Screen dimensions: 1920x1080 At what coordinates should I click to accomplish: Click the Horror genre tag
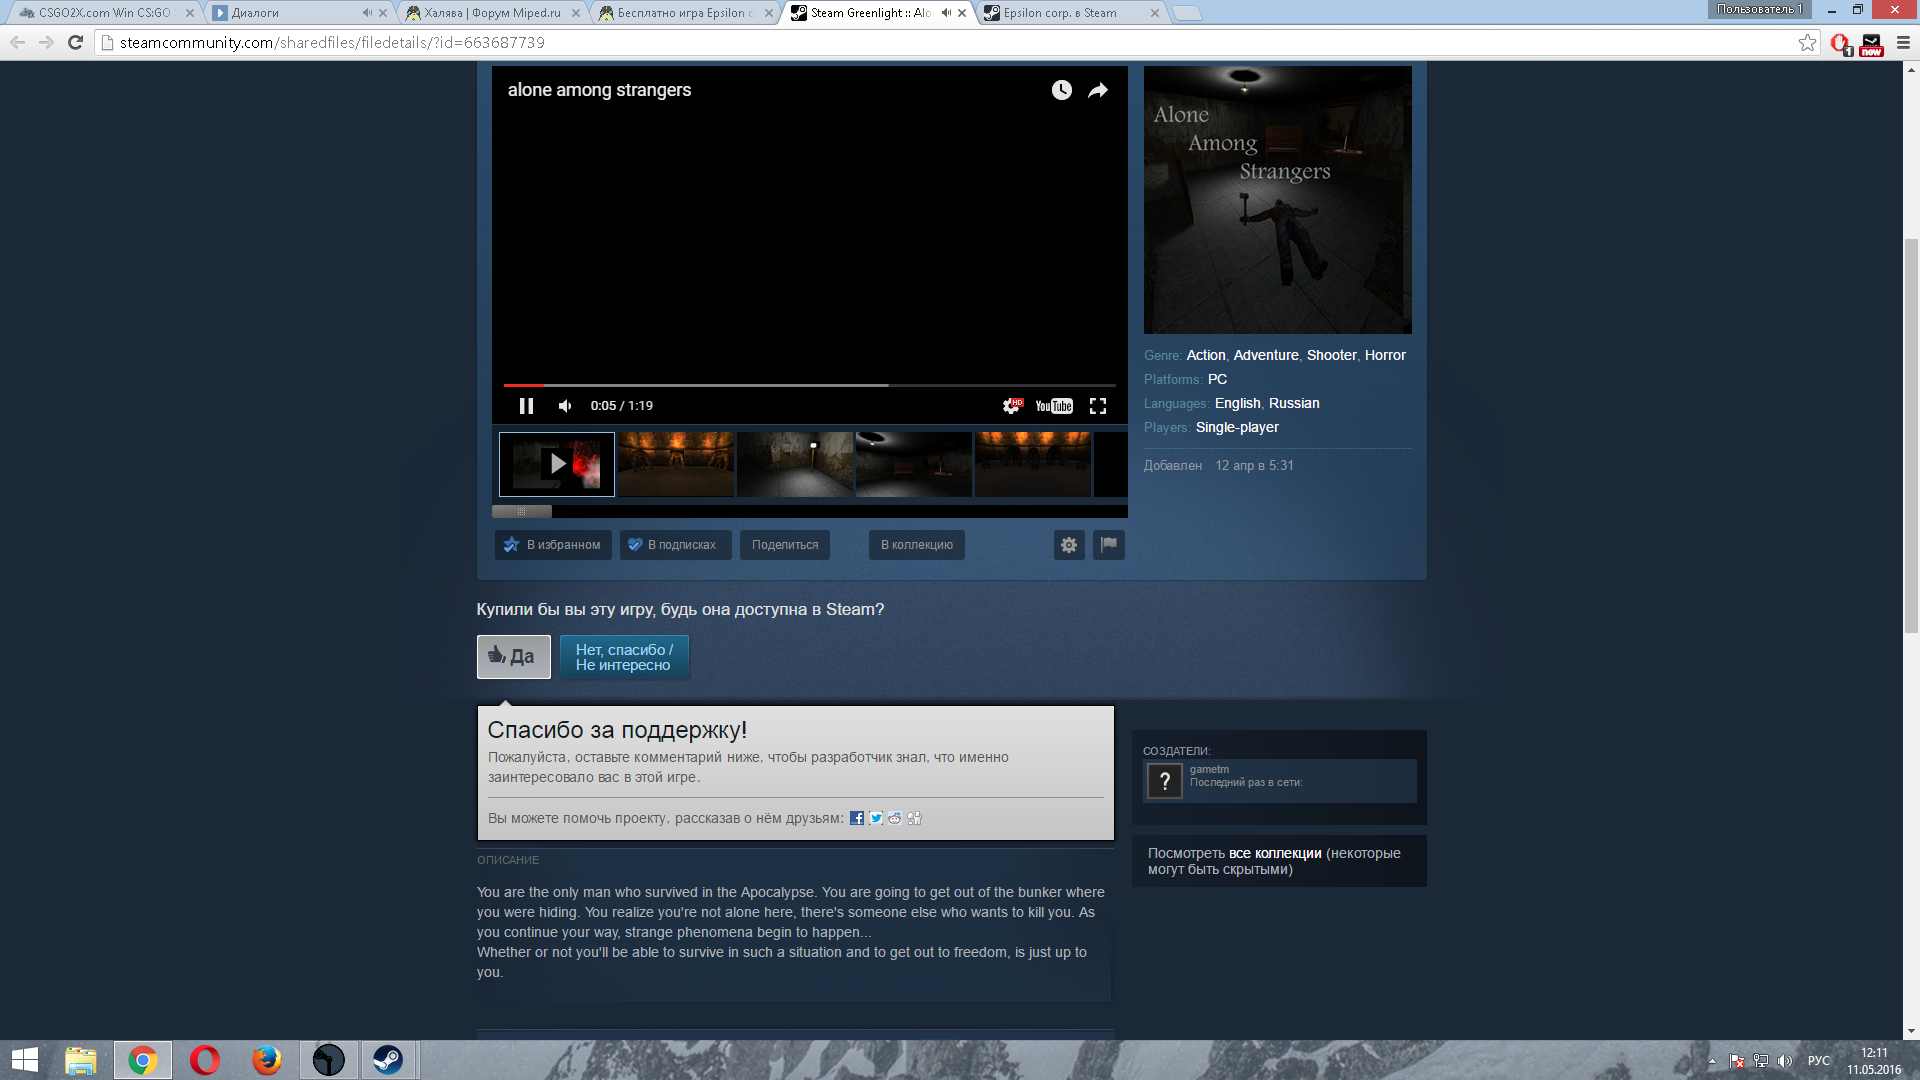pos(1385,355)
